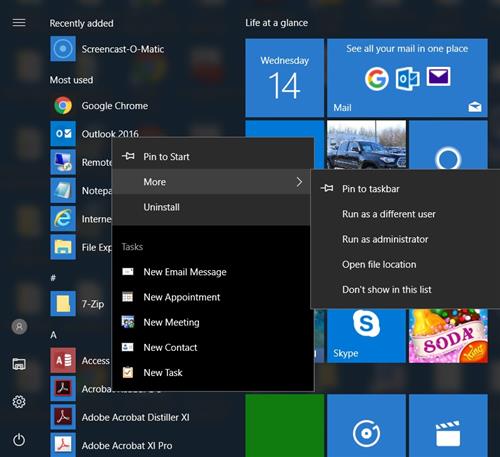500x457 pixels.
Task: Click the Access label
Action: click(96, 361)
